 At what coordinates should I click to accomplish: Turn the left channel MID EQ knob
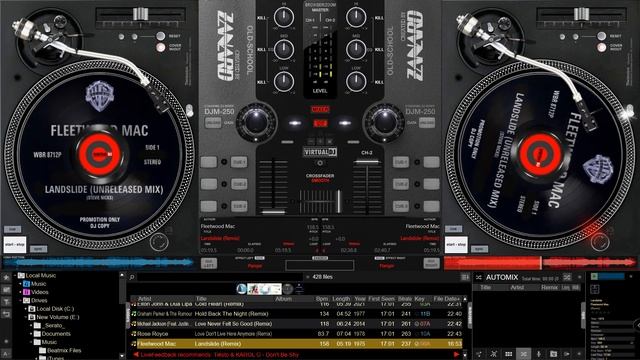(284, 49)
